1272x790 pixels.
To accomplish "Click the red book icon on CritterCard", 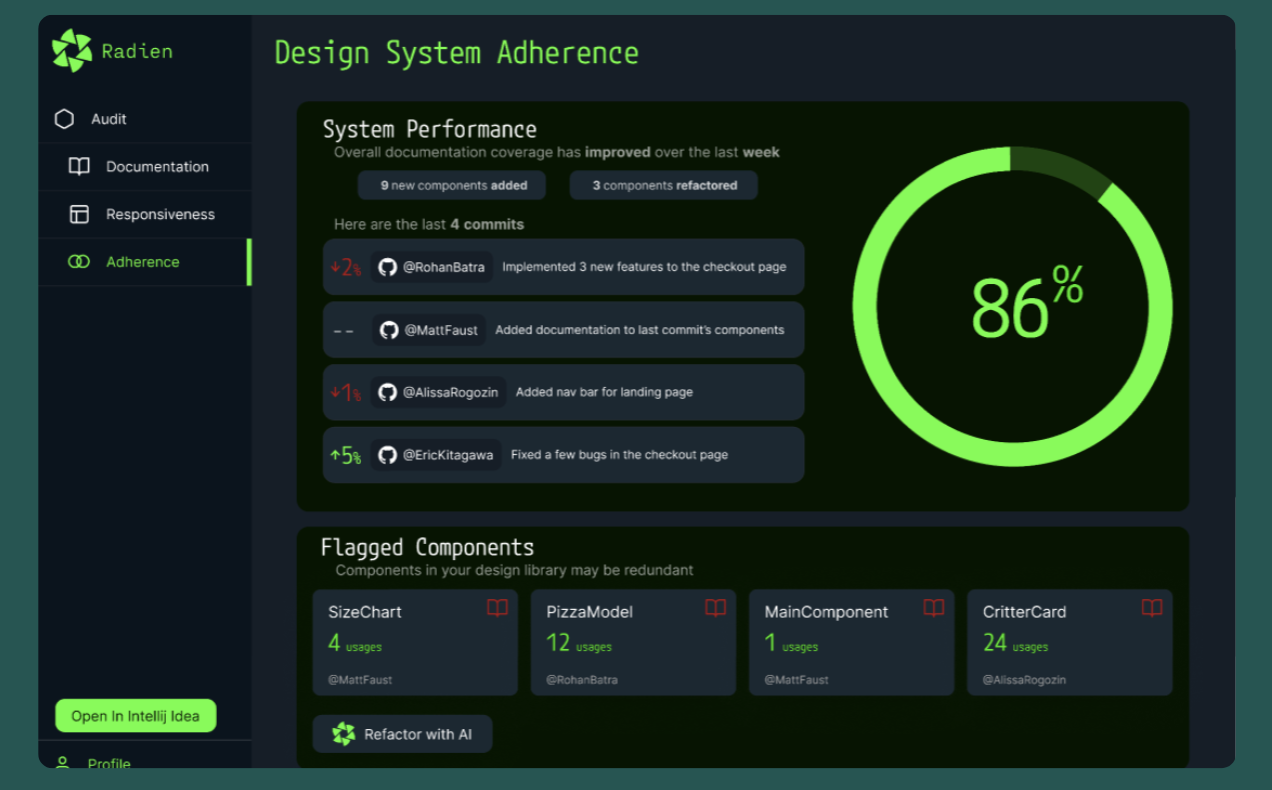I will 1151,608.
